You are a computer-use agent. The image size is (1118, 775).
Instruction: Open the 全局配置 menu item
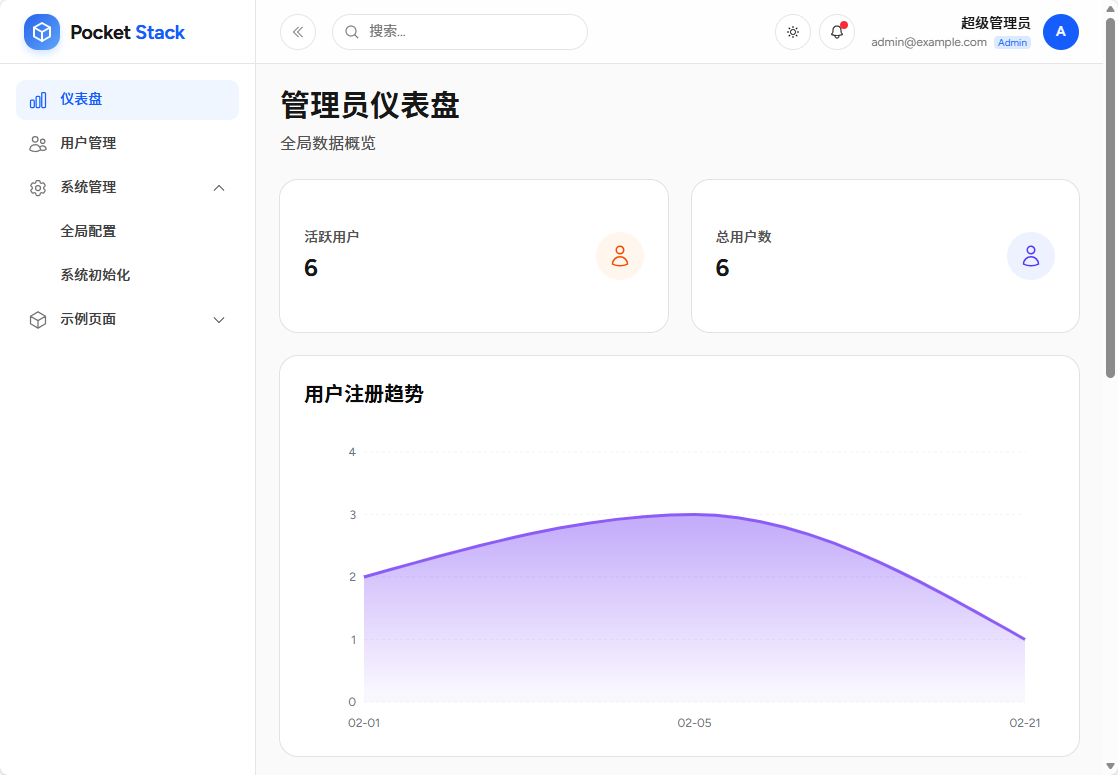point(86,231)
